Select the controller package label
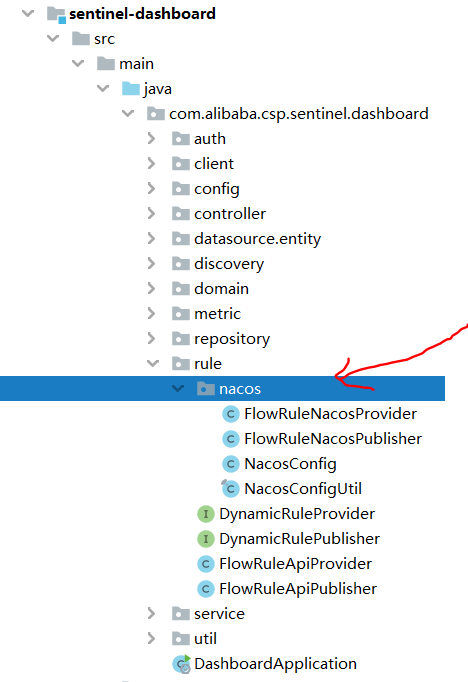The image size is (468, 682). coord(230,214)
